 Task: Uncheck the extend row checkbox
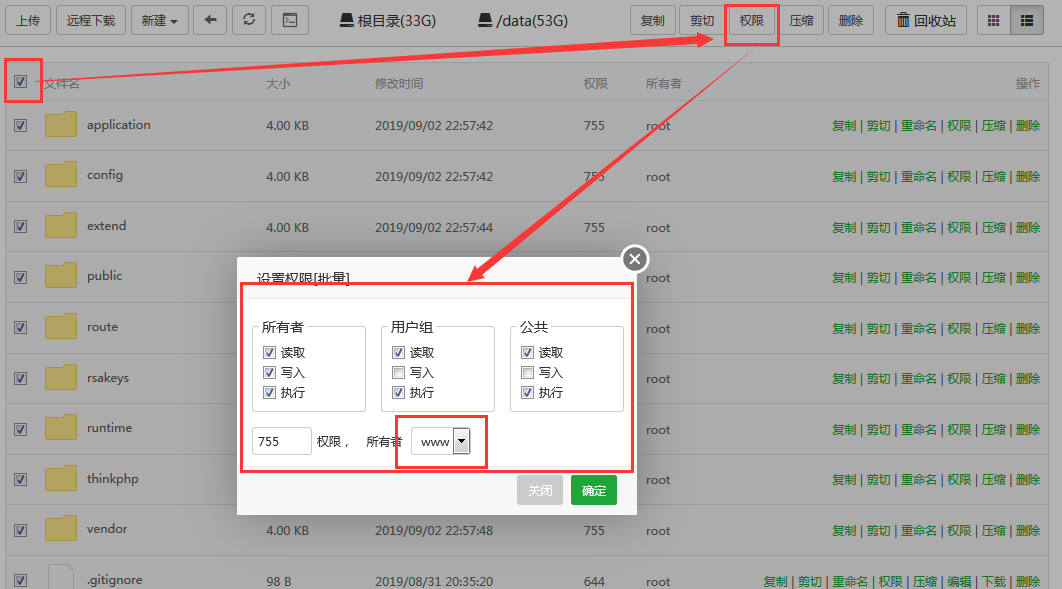[x=20, y=226]
